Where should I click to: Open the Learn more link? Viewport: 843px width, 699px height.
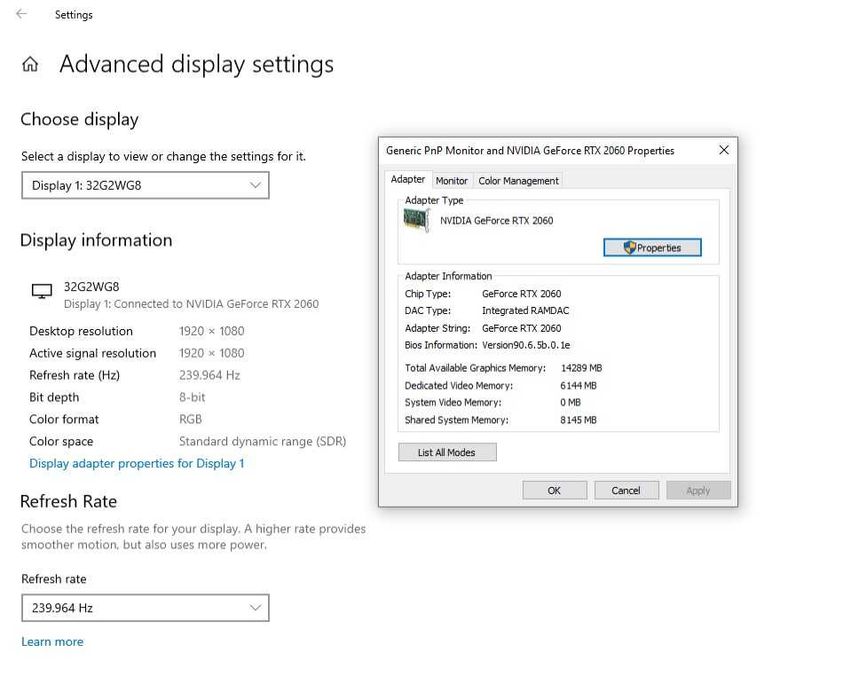point(52,642)
